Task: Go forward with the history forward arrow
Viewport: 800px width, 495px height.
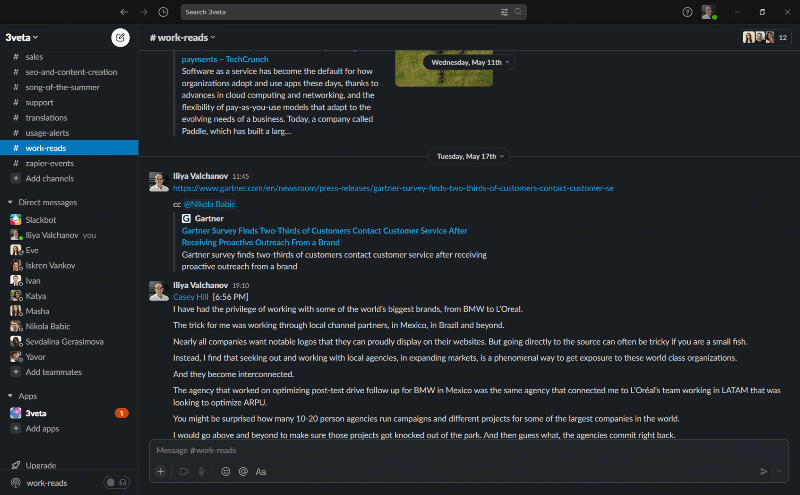Action: [144, 12]
